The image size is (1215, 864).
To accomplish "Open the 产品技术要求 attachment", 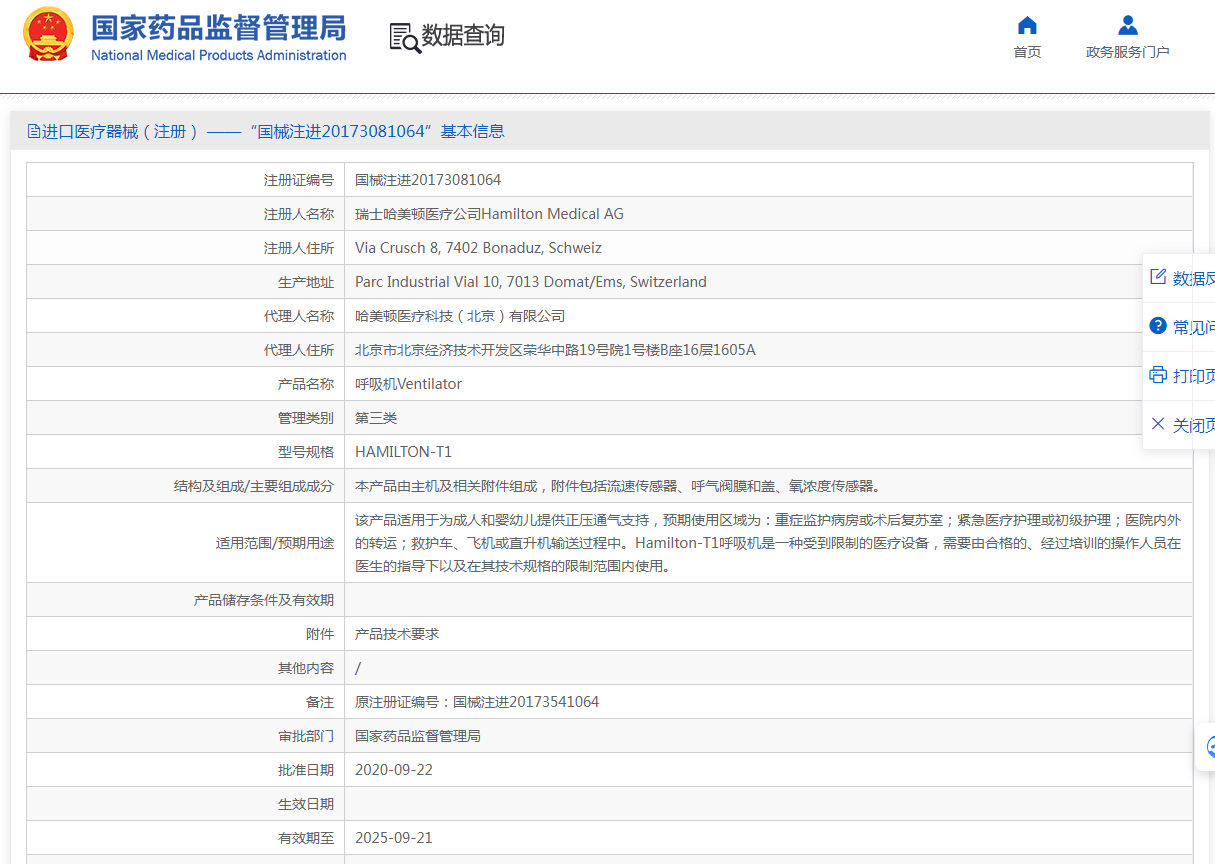I will point(397,634).
